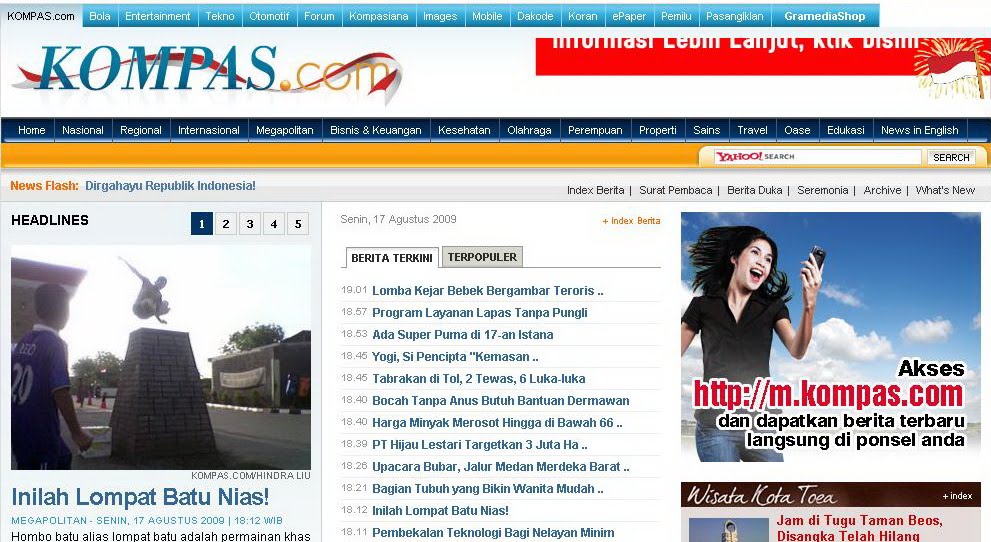Screen dimensions: 991x542
Task: Open + index in Wisata Kota Toea
Action: tap(957, 496)
